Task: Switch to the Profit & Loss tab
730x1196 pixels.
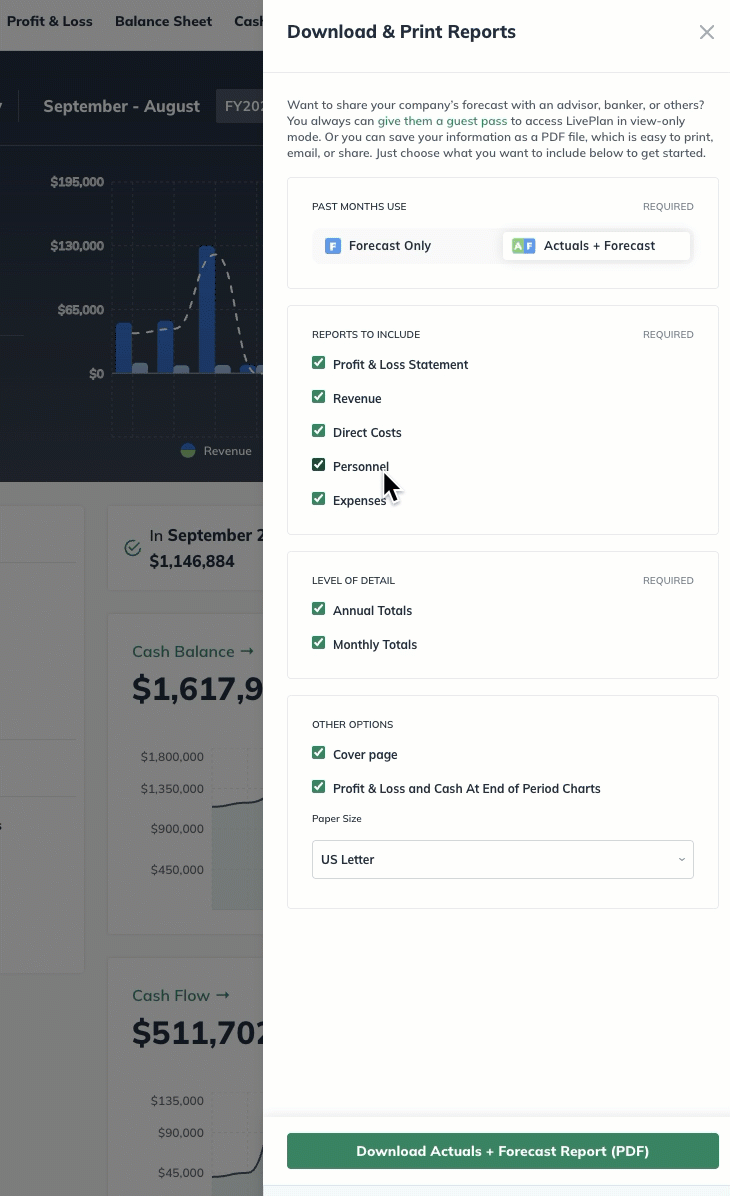Action: 49,21
